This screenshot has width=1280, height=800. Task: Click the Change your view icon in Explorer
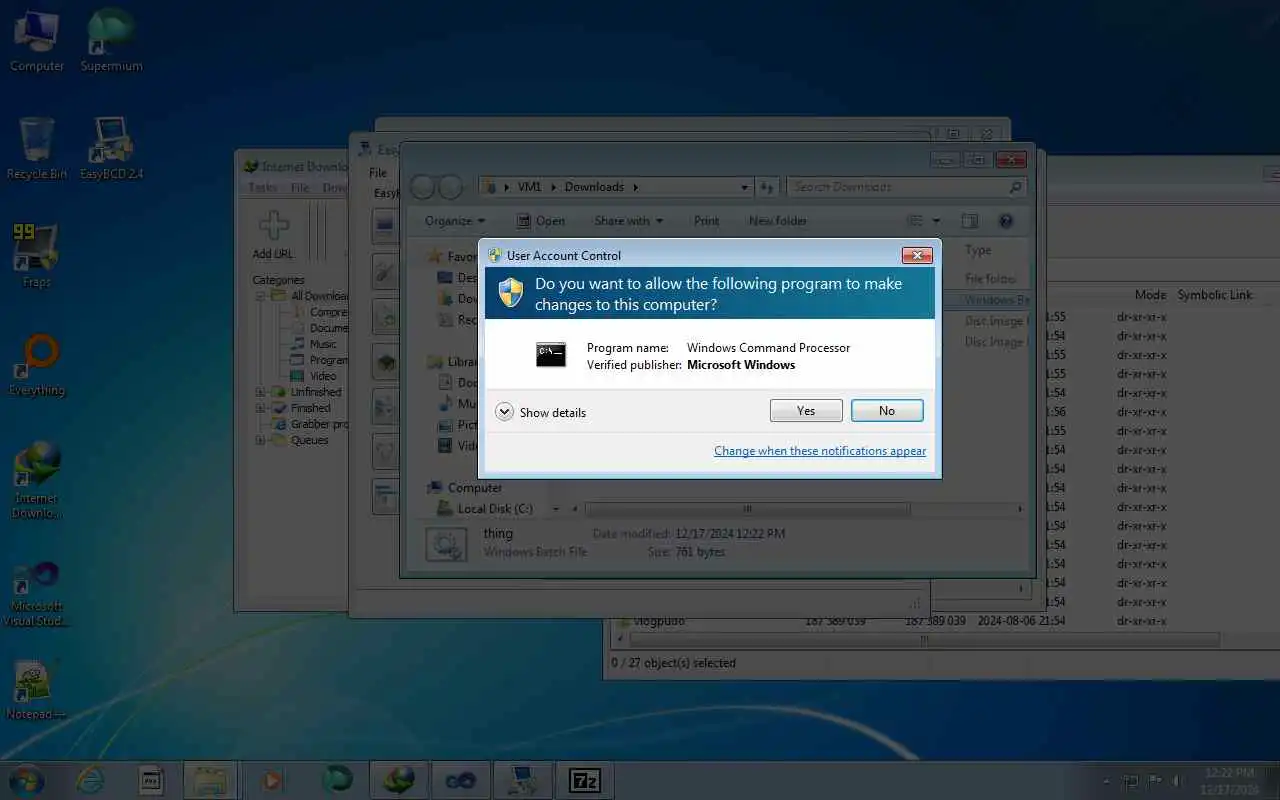pyautogui.click(x=914, y=221)
